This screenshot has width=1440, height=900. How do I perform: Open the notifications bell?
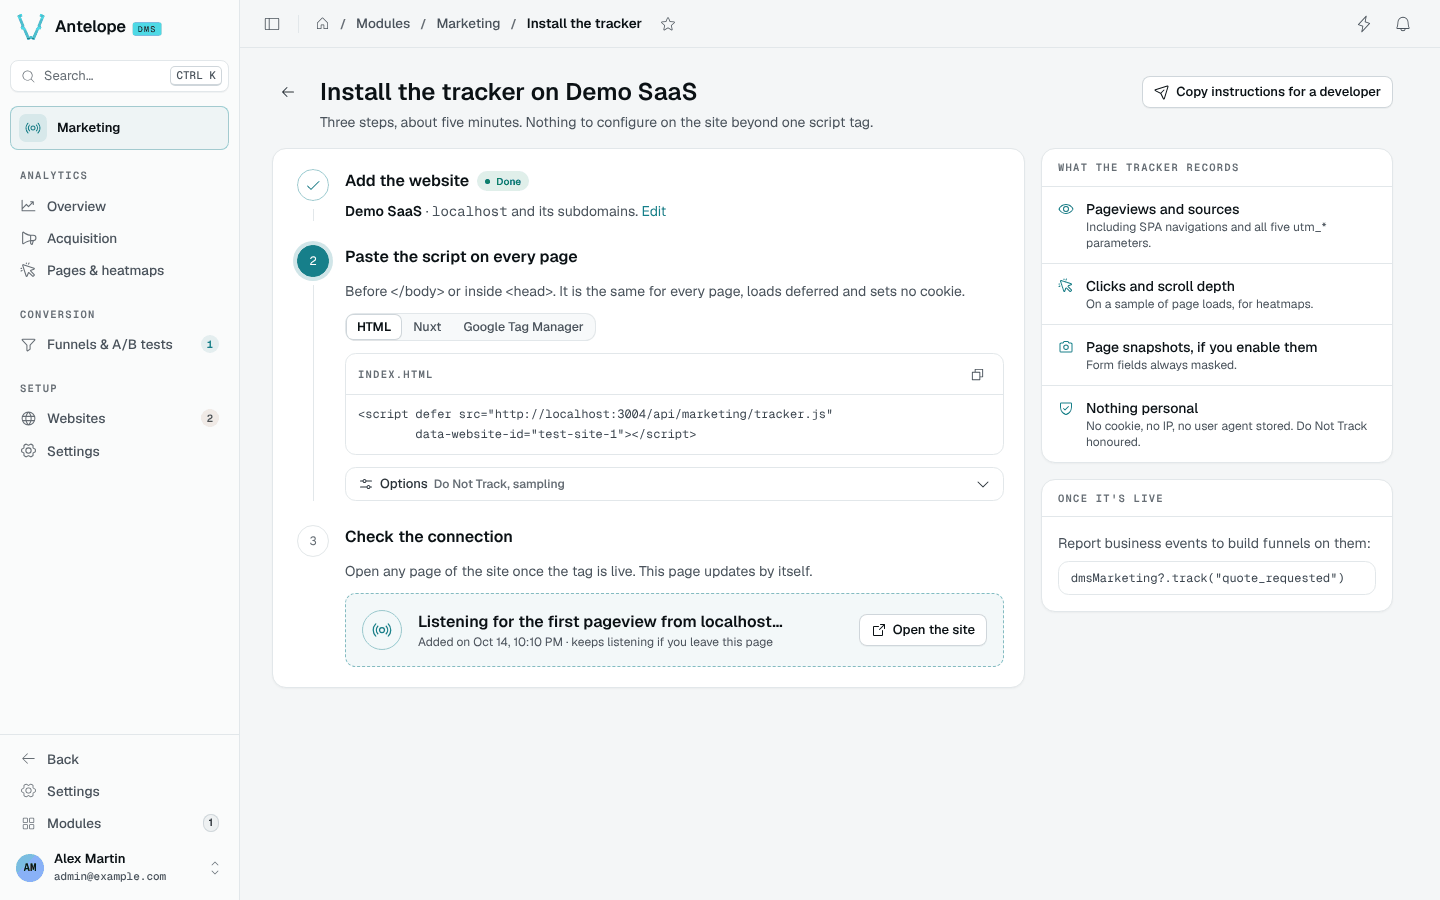click(x=1403, y=24)
